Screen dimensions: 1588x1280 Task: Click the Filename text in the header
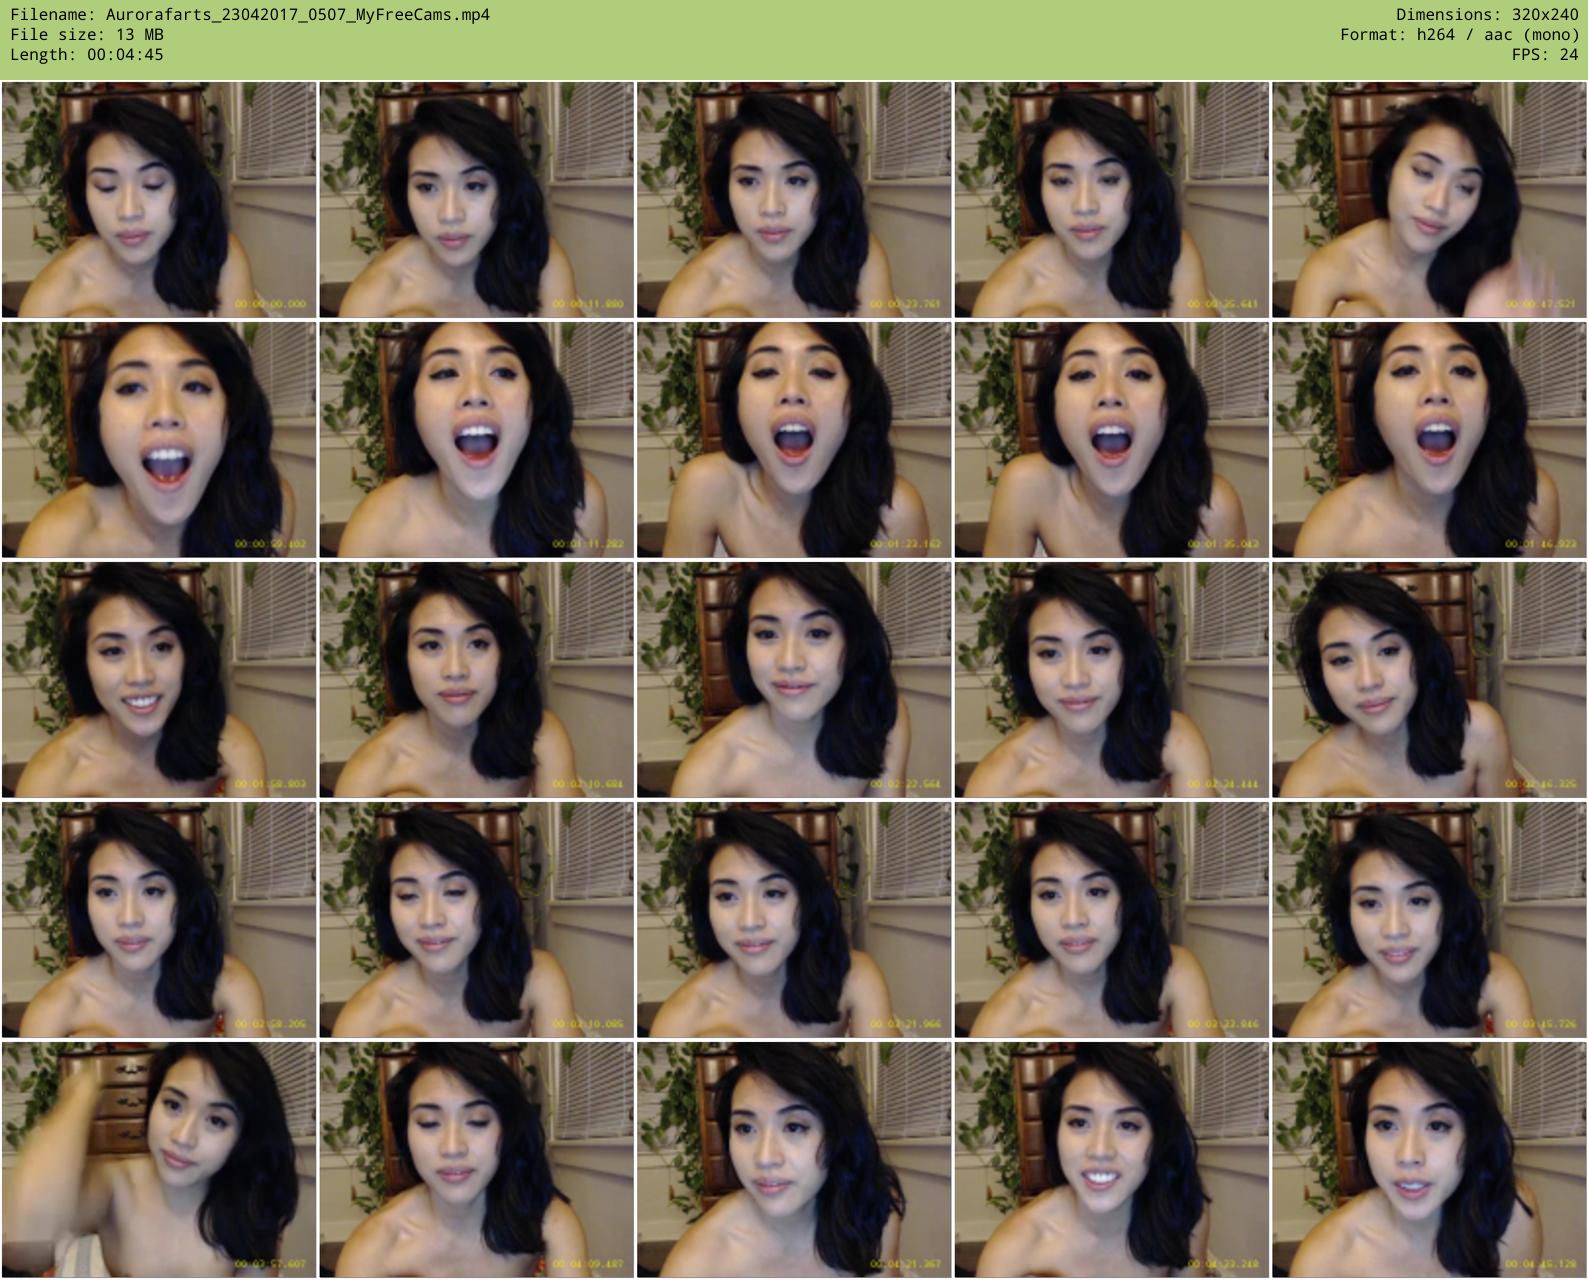click(250, 15)
